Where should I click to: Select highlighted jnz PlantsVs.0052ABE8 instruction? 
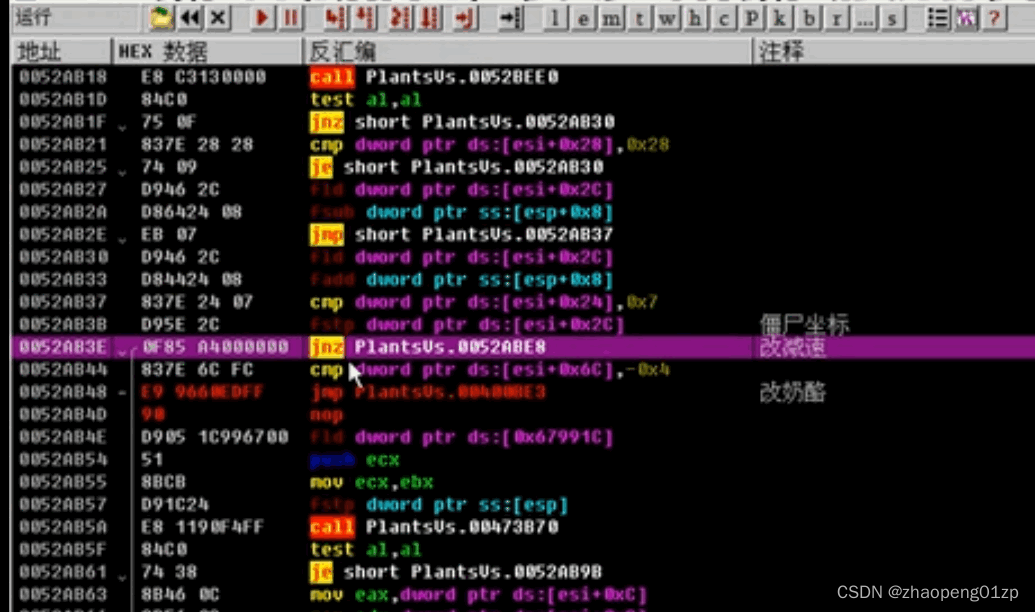[x=428, y=347]
